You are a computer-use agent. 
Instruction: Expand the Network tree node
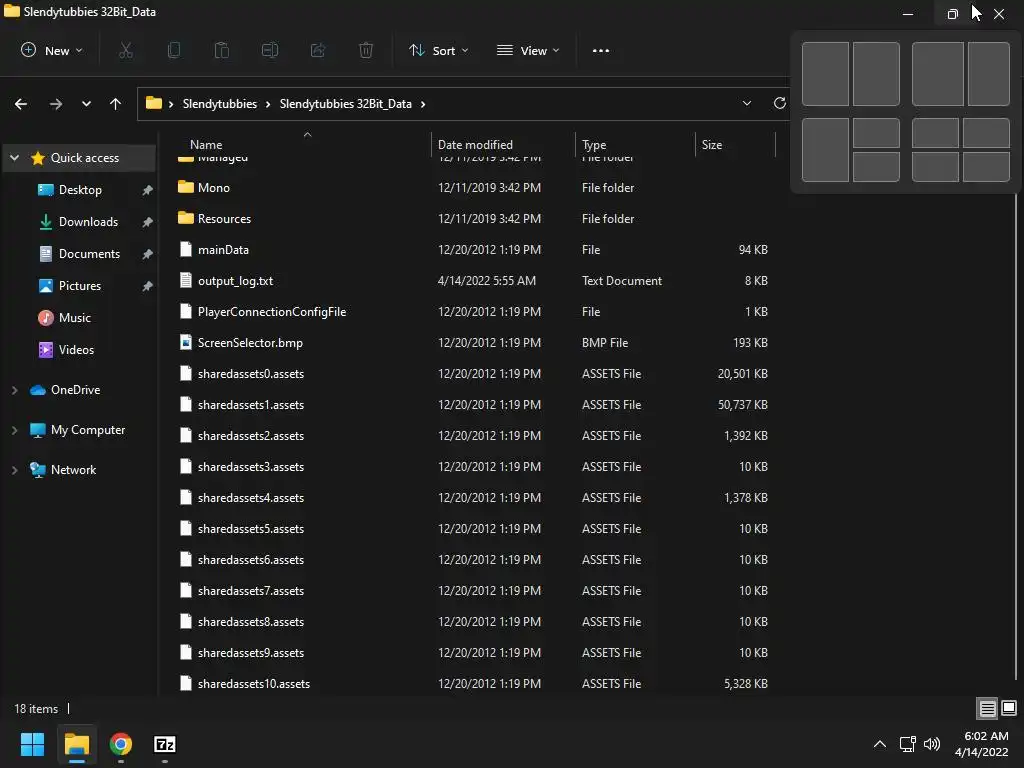pyautogui.click(x=14, y=470)
